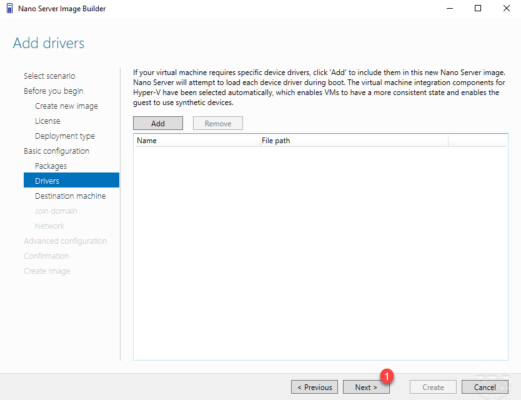This screenshot has width=521, height=400.
Task: Go to the Destination machine step
Action: click(x=70, y=196)
